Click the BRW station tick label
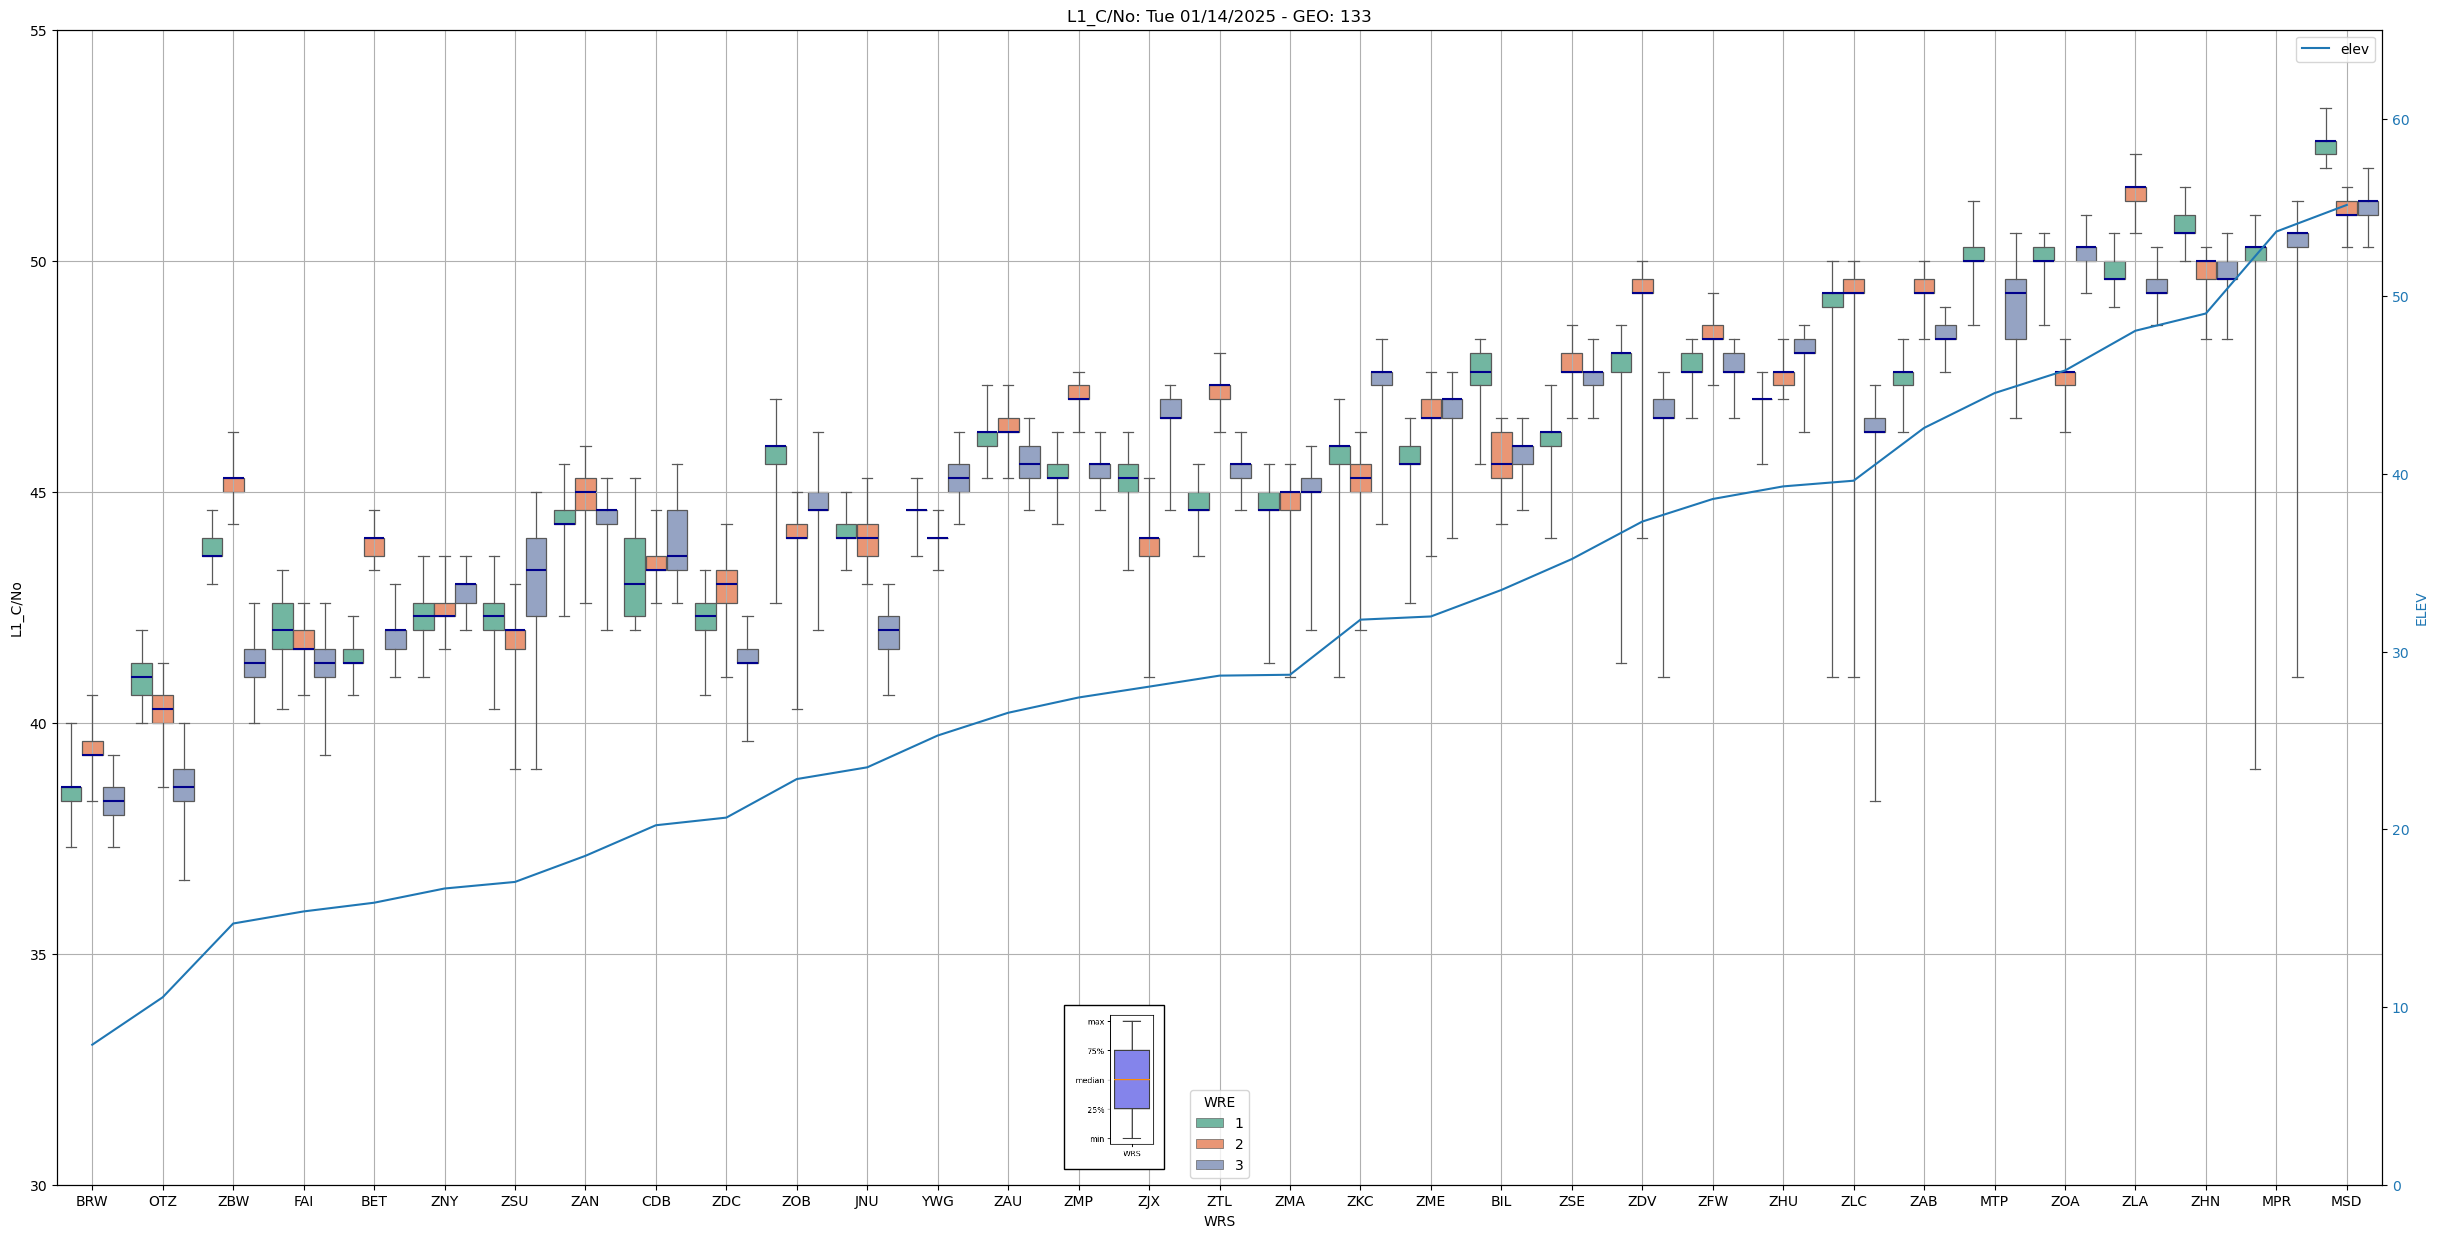This screenshot has height=1238, width=2439. [x=91, y=1201]
